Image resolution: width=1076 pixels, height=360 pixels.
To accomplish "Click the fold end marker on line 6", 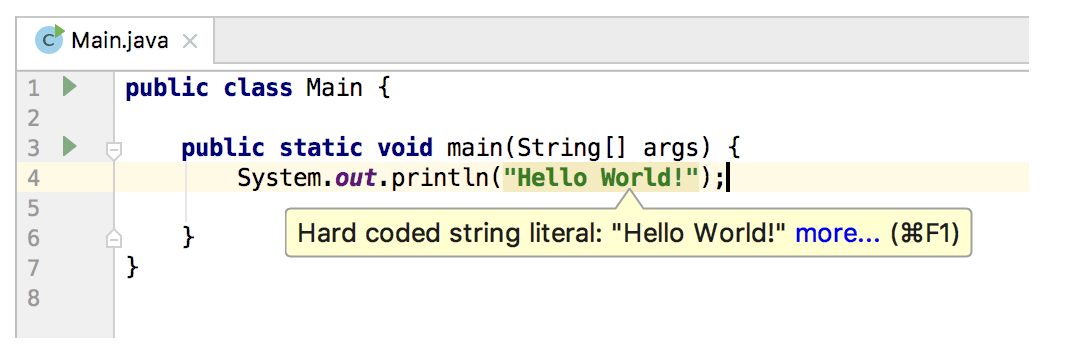I will (114, 238).
